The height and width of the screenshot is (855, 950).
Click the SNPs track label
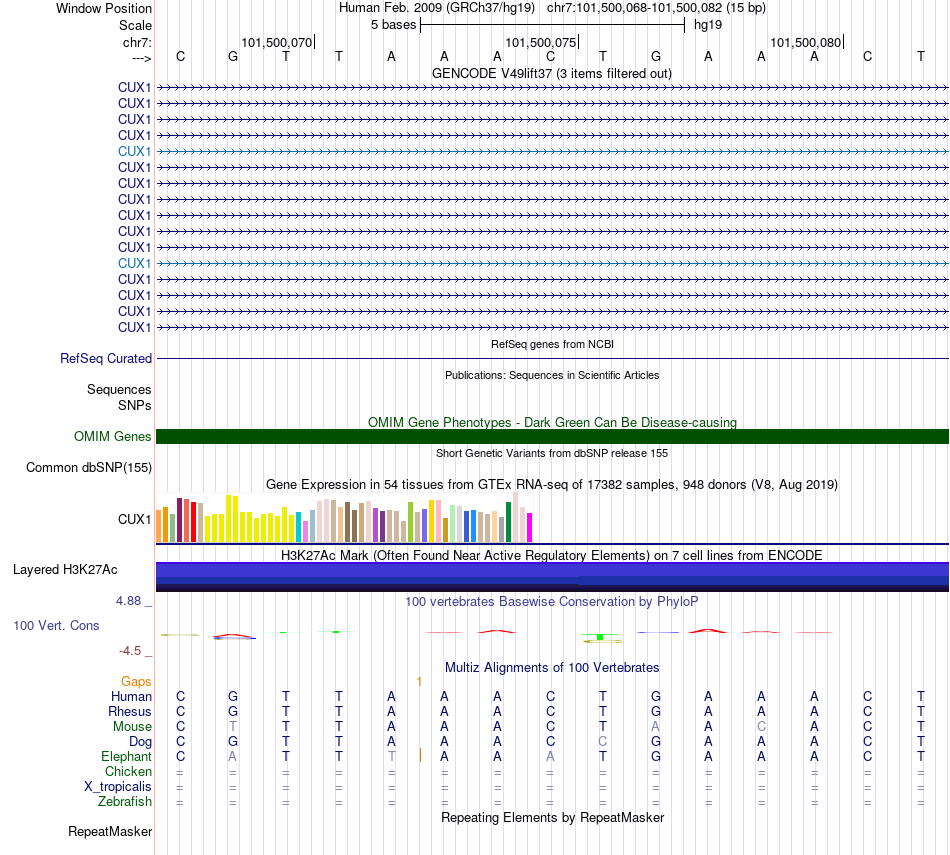[x=135, y=405]
